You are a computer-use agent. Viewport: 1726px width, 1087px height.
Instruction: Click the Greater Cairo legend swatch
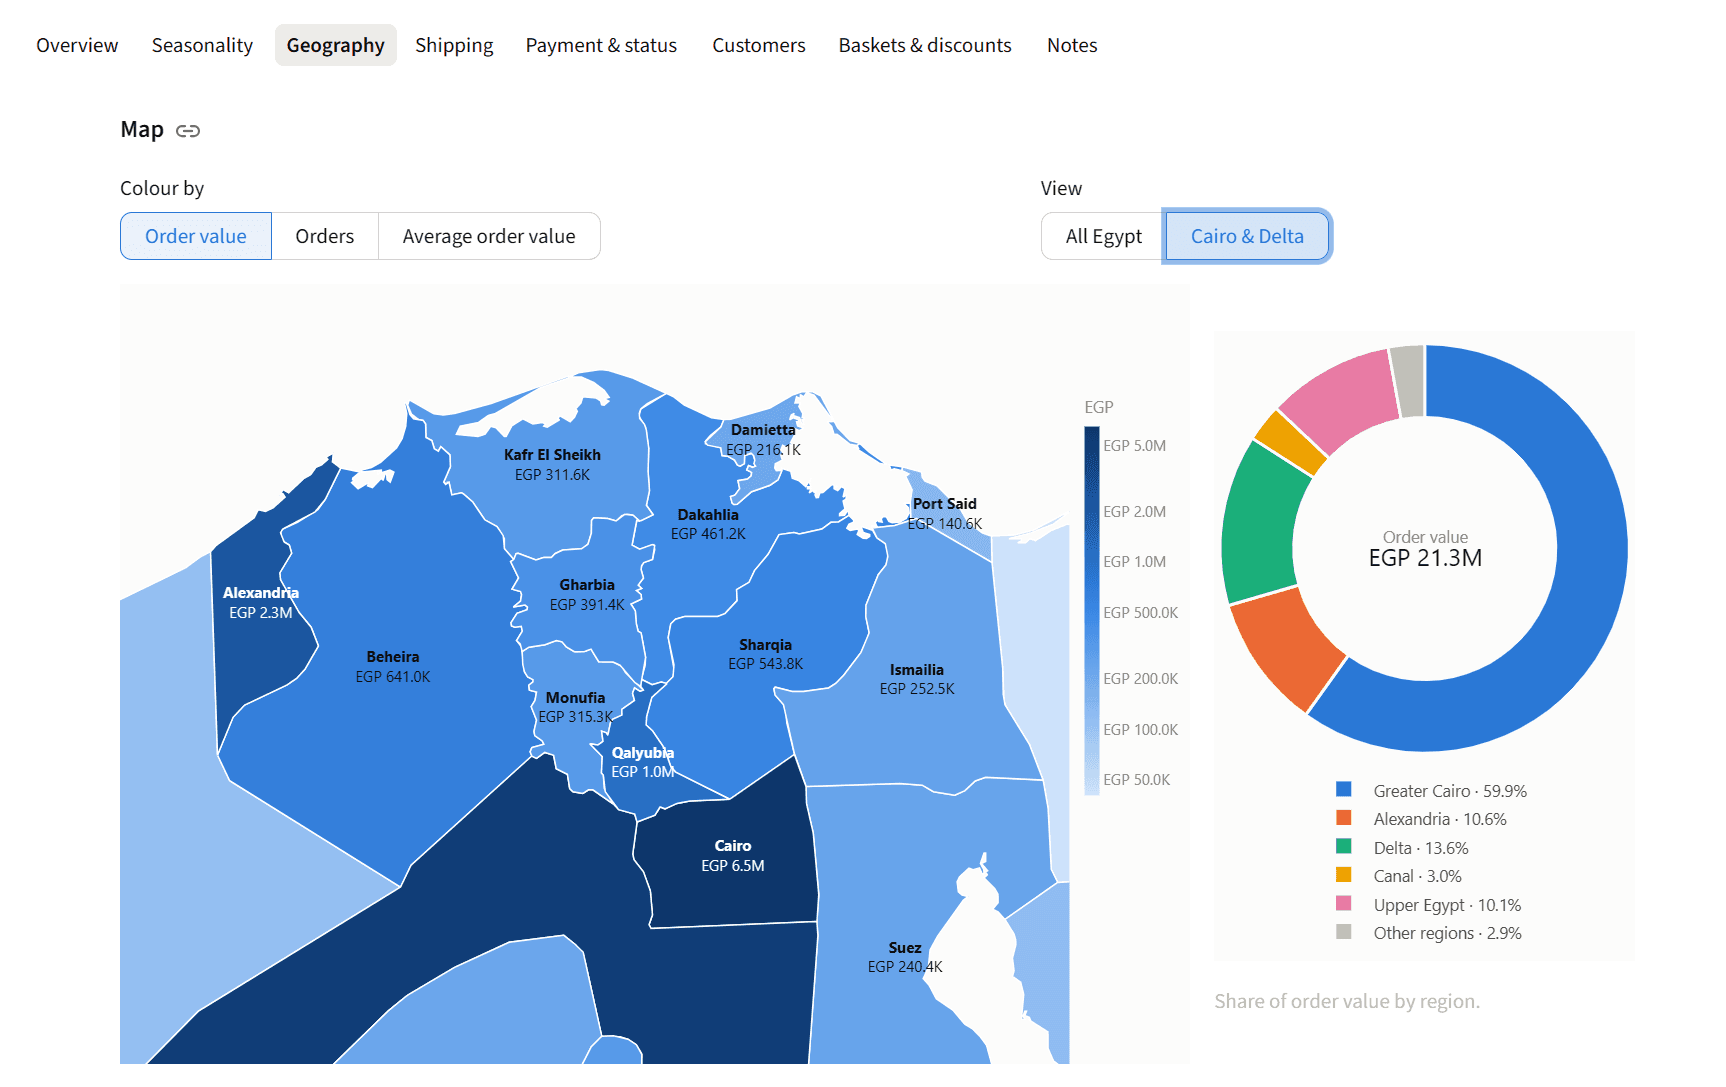pos(1344,790)
